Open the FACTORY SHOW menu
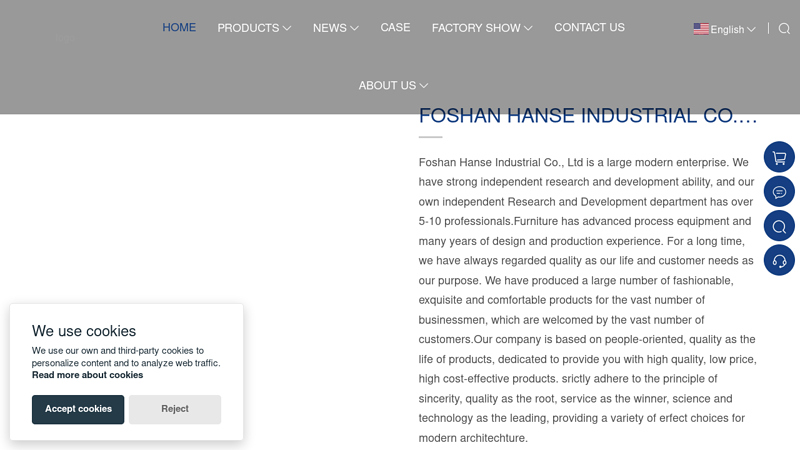The image size is (800, 450). (x=482, y=28)
